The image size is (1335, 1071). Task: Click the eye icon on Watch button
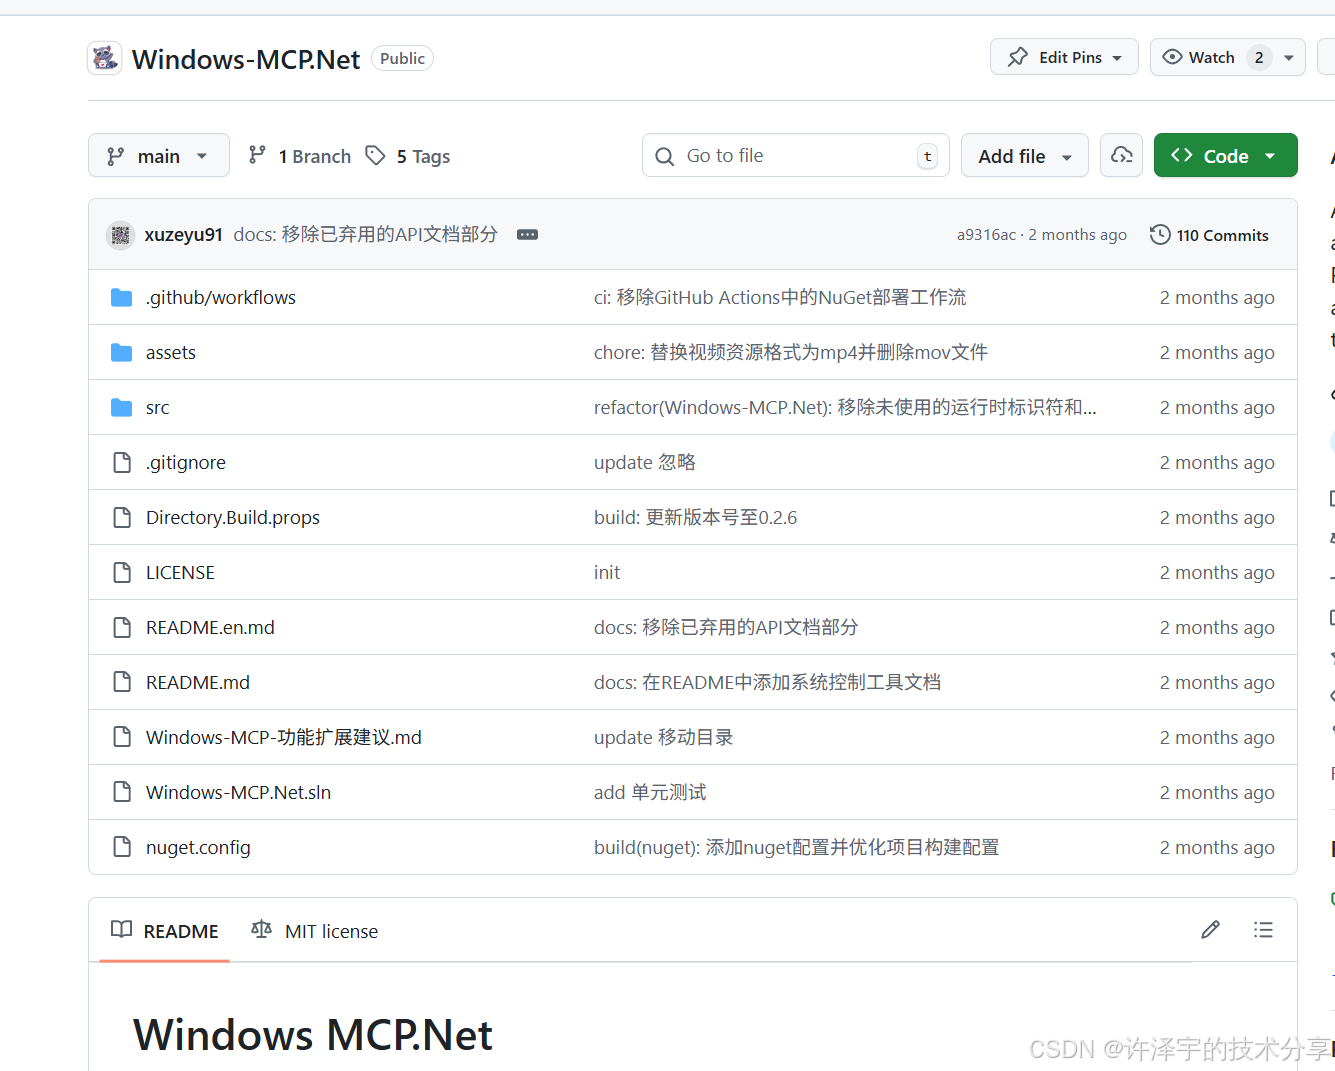tap(1172, 57)
